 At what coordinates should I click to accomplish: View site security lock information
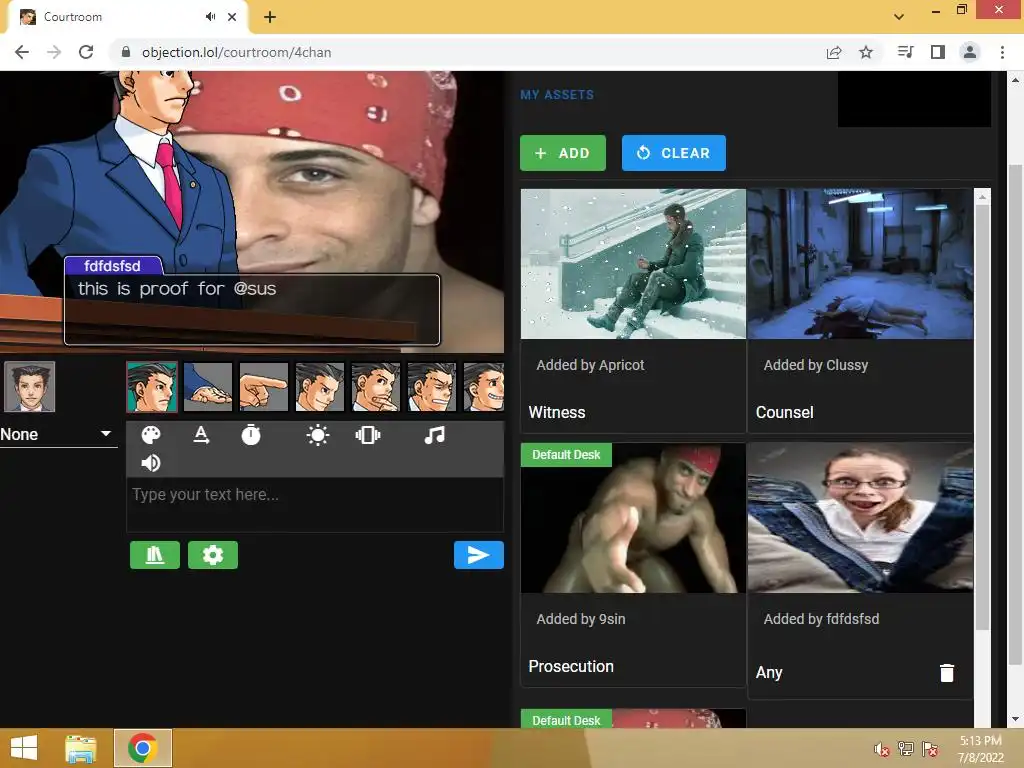[126, 52]
